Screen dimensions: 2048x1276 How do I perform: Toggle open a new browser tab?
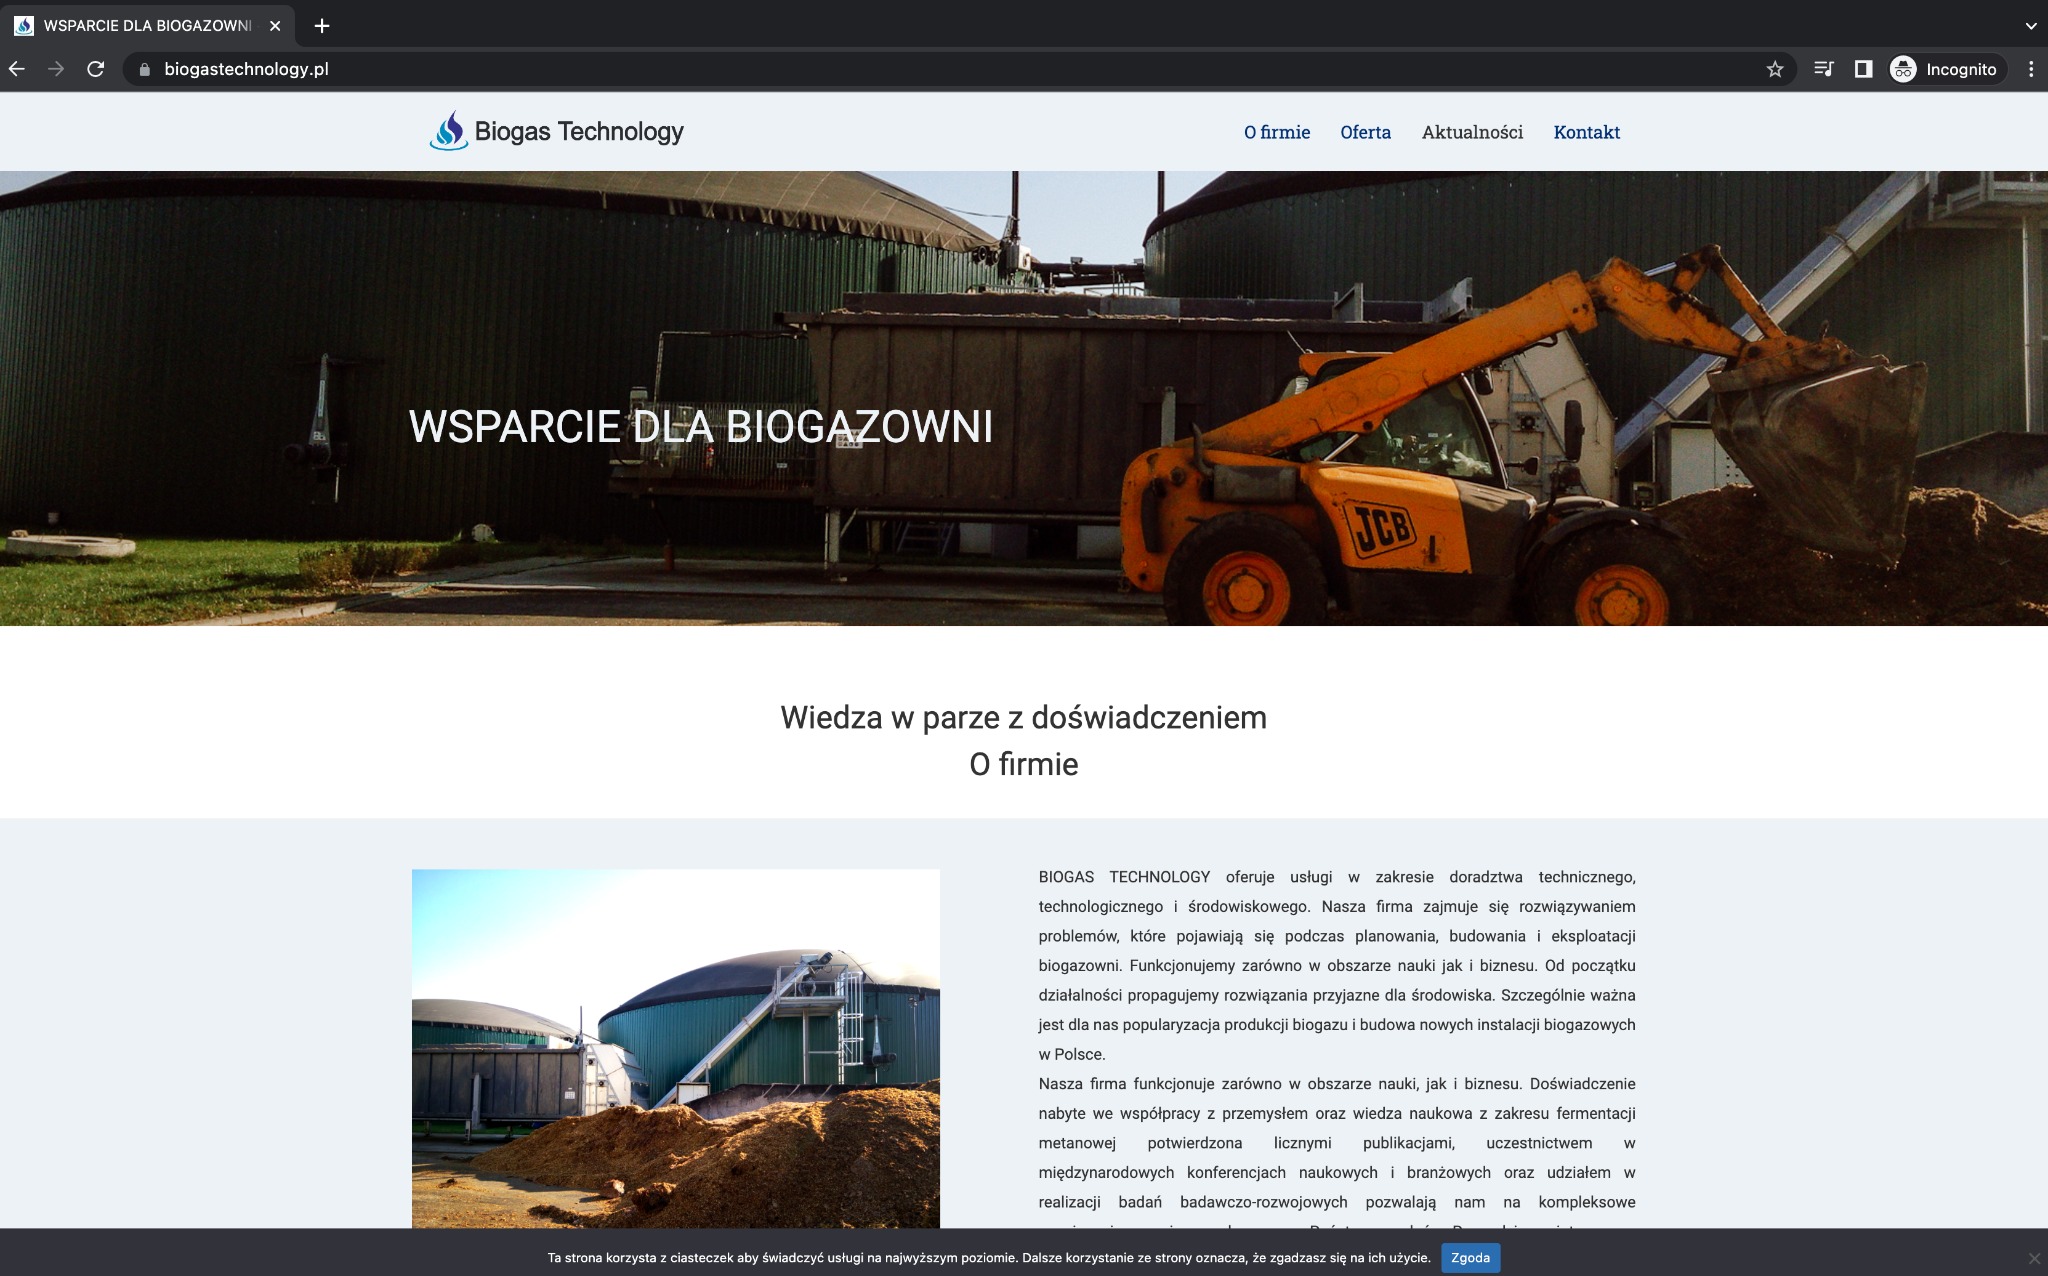321,26
